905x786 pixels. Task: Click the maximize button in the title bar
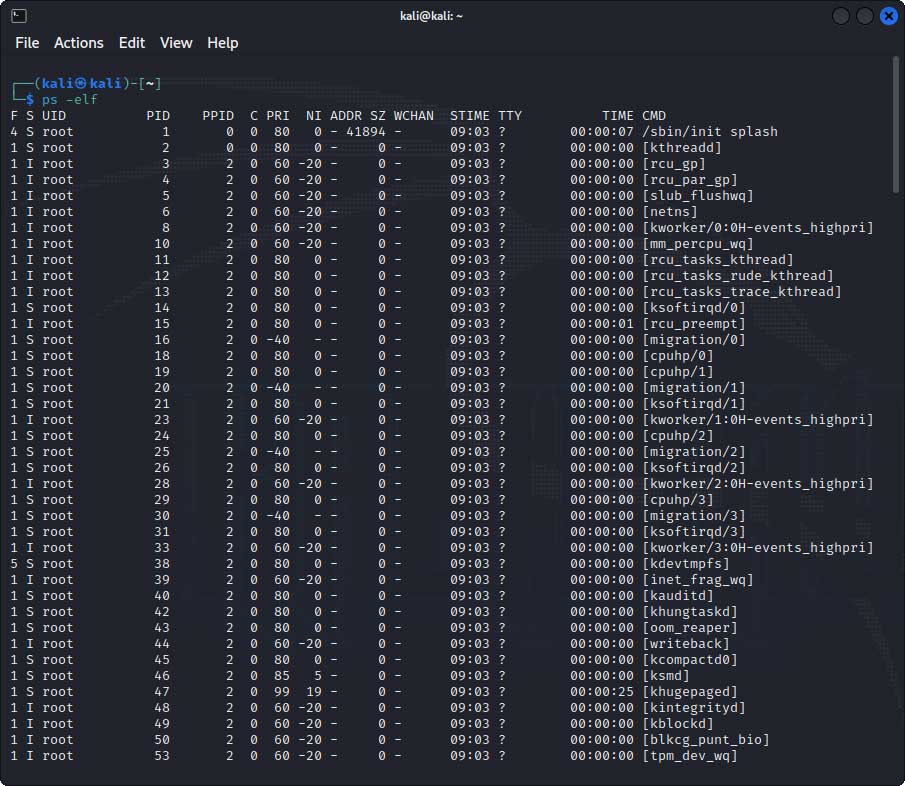(x=865, y=16)
